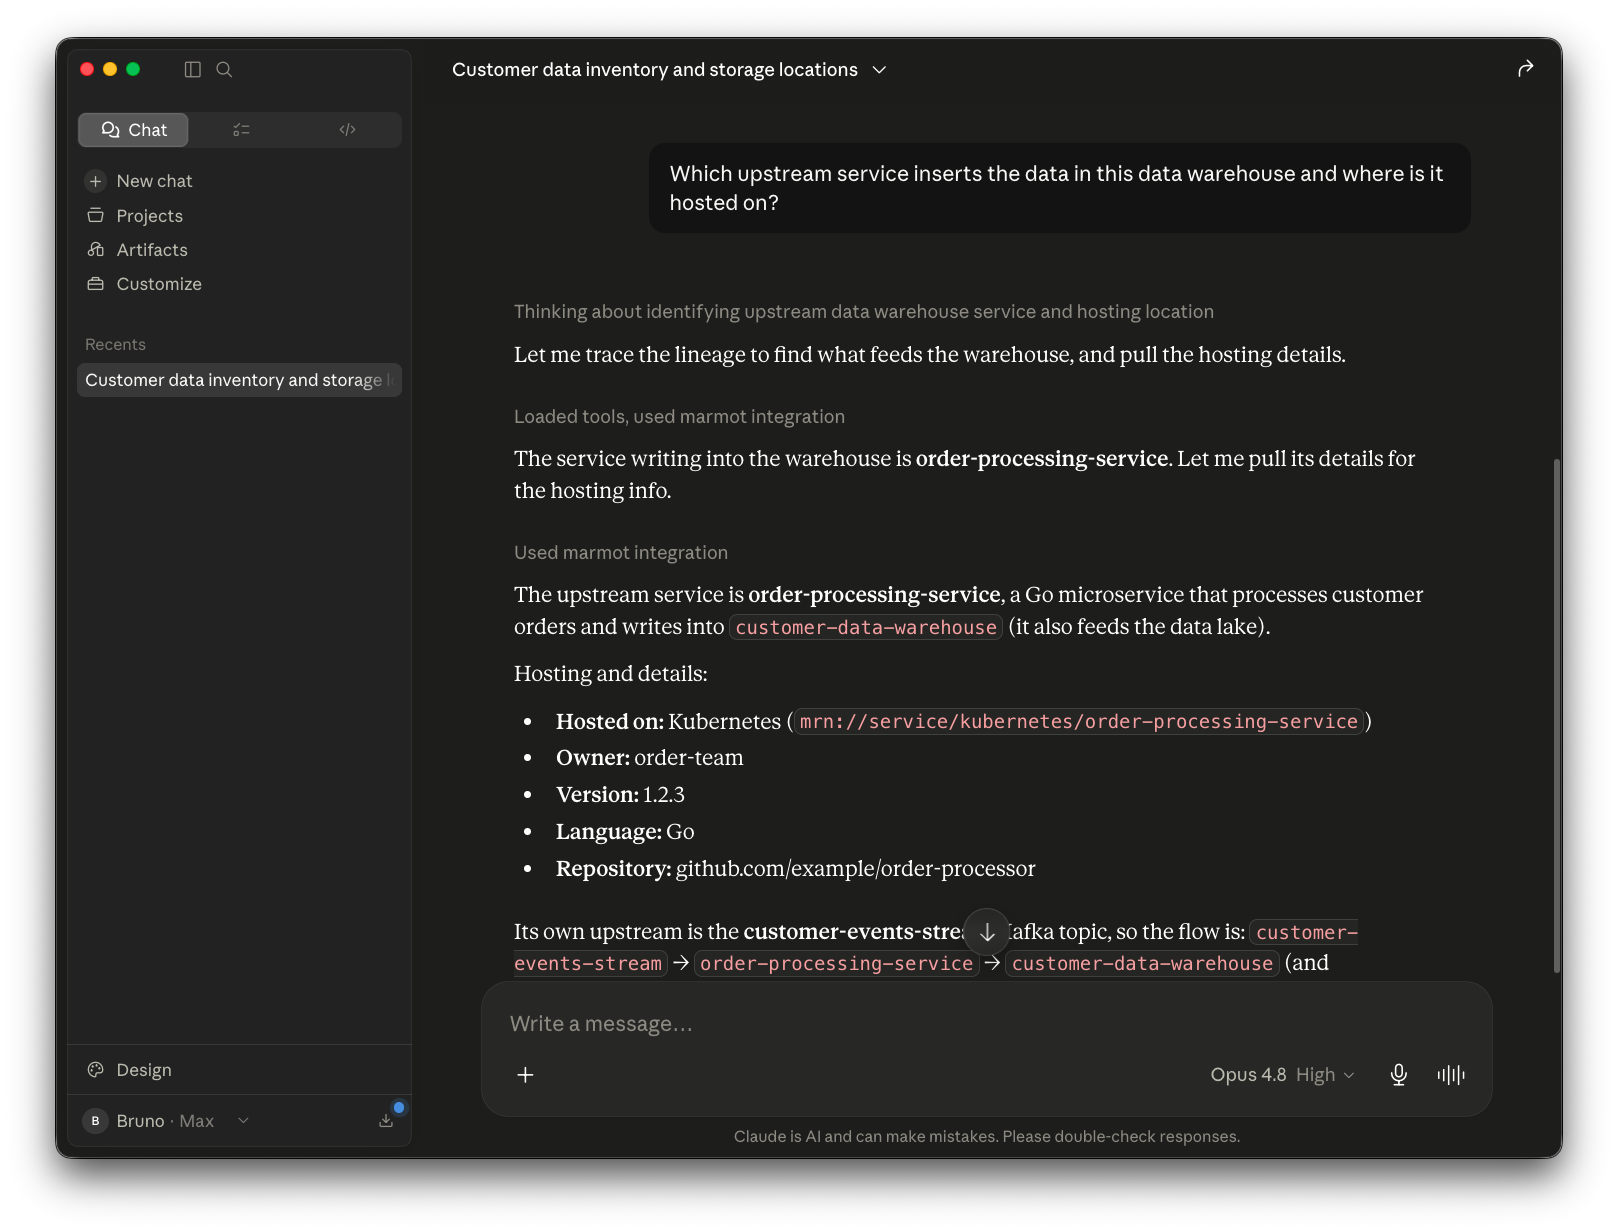Click the user question message bubble

[x=1059, y=188]
